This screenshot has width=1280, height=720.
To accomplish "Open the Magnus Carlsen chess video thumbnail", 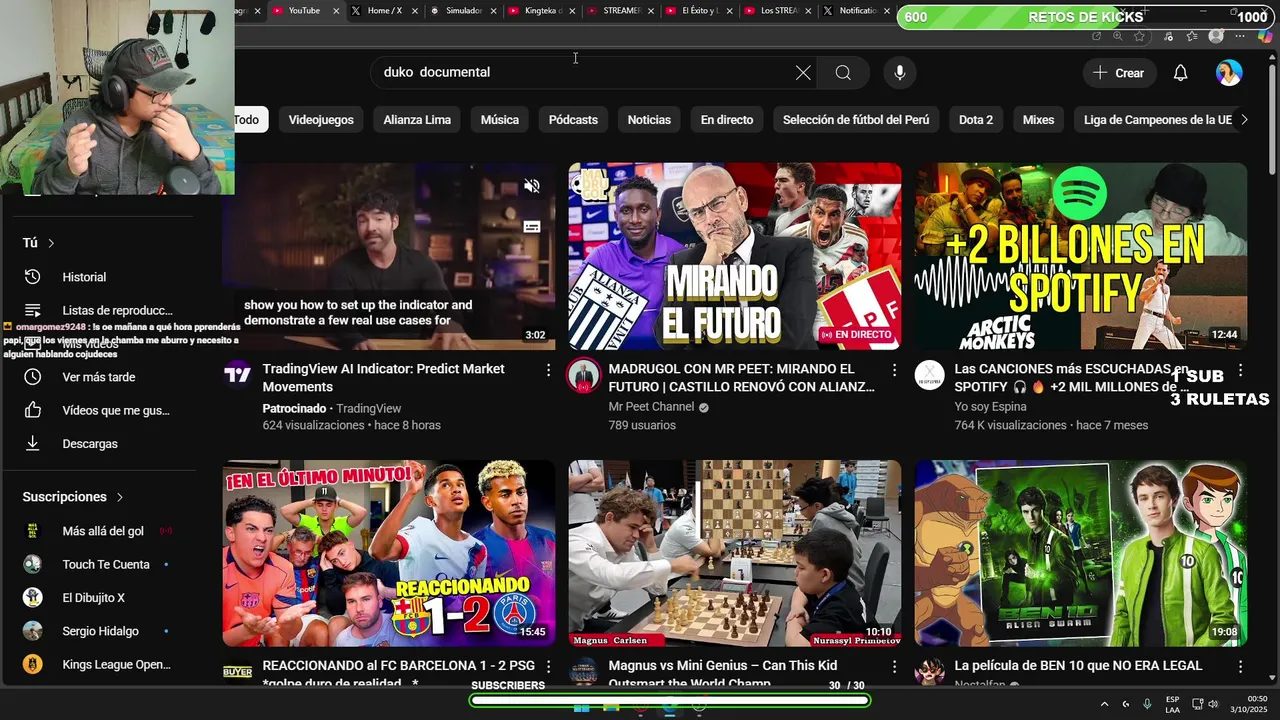I will pos(735,553).
